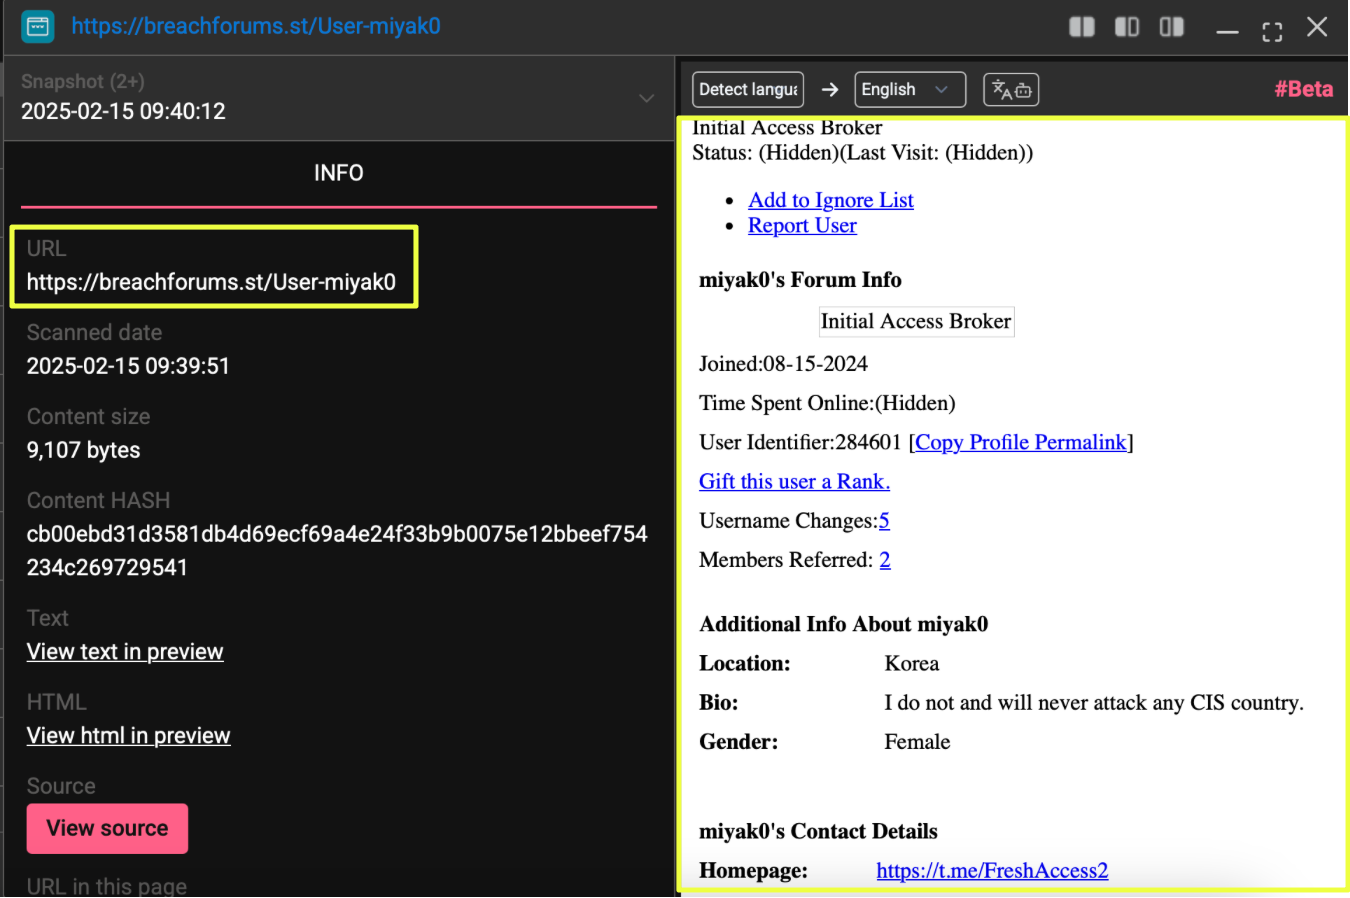Screen dimensions: 1350x898
Task: Click the AI translate button
Action: (1011, 90)
